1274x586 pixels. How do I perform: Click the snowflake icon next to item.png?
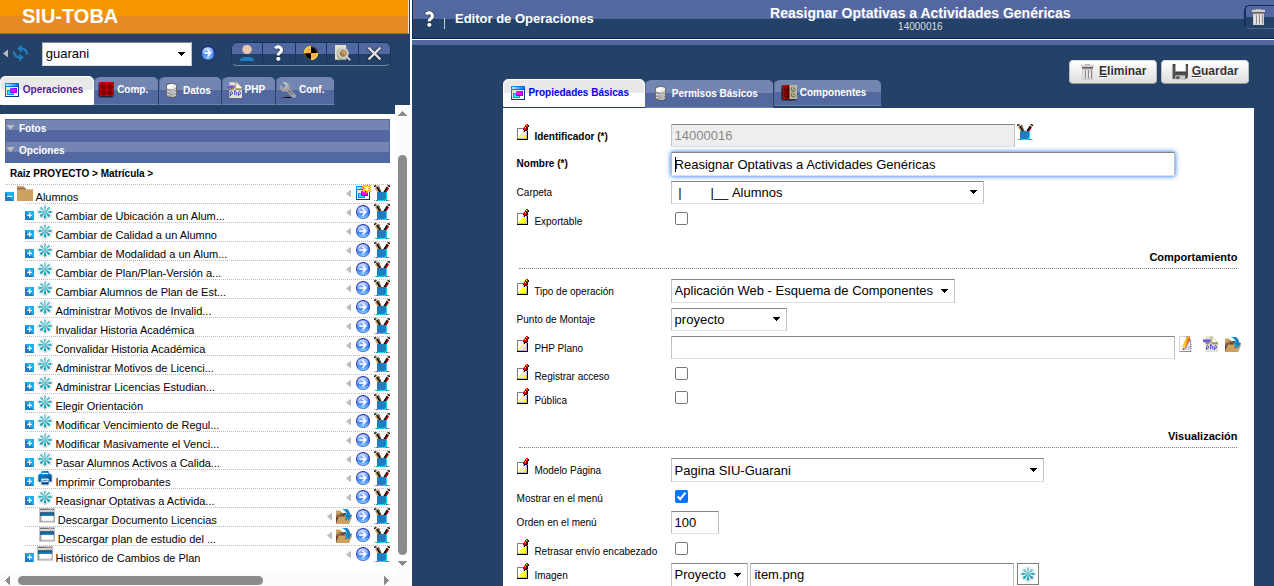click(1028, 574)
